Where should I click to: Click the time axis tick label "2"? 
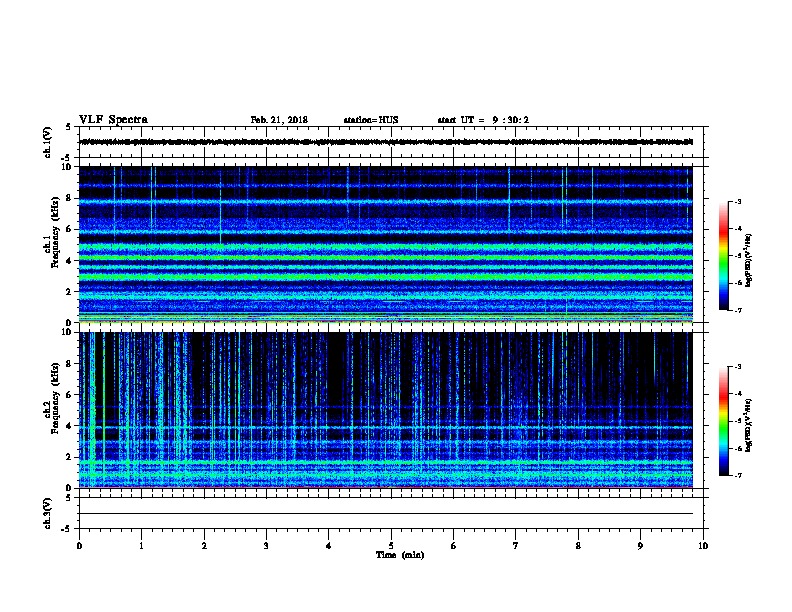[x=204, y=546]
